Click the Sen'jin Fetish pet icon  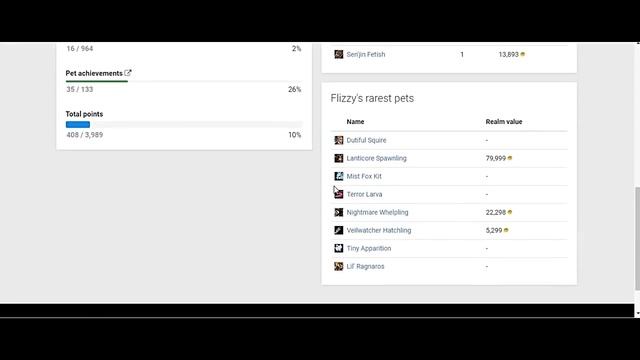[x=339, y=54]
